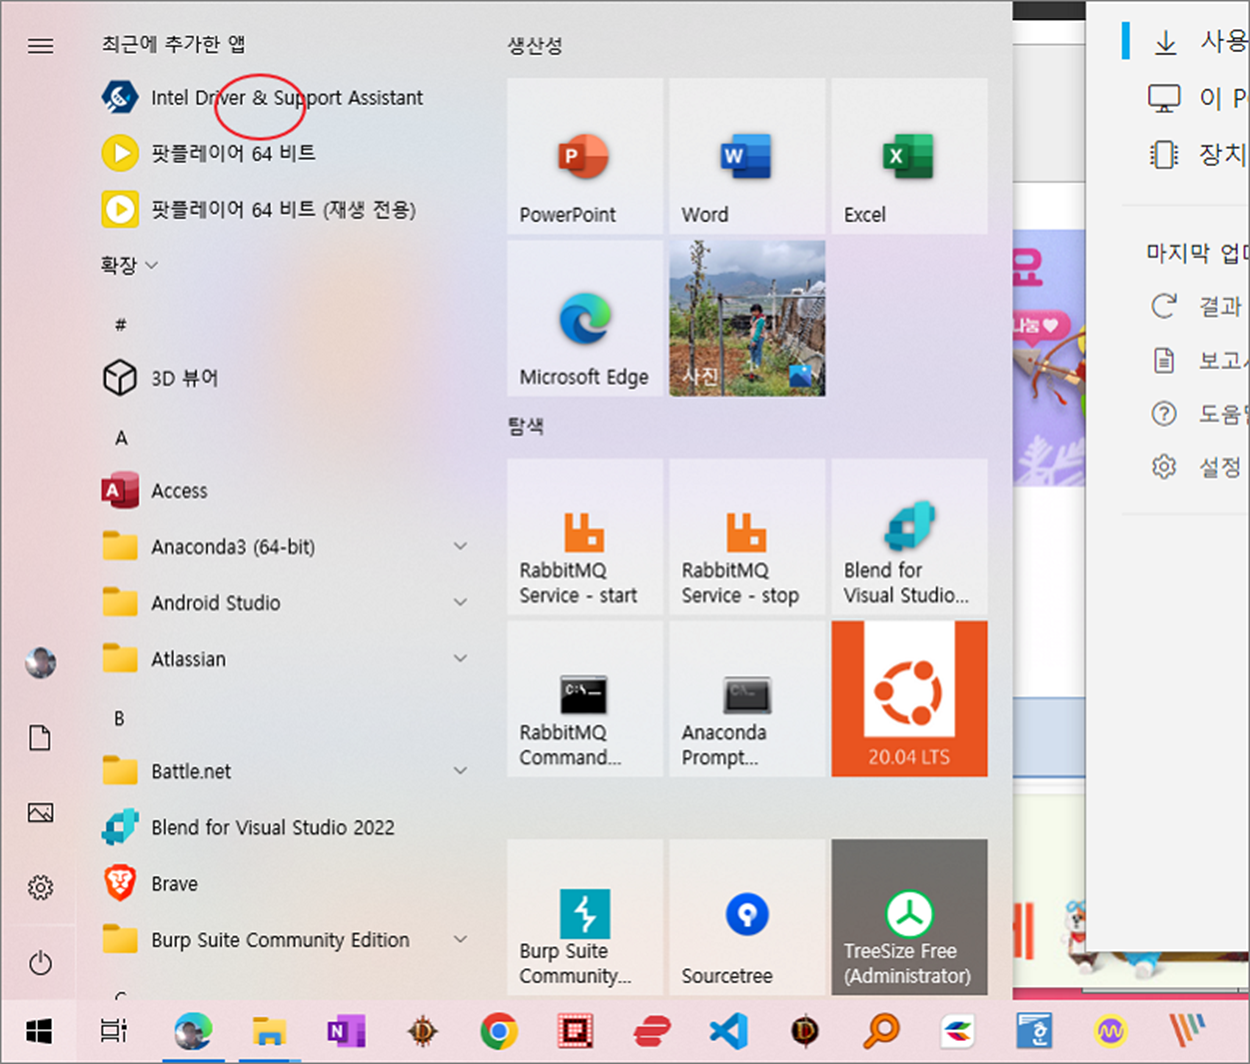Image resolution: width=1250 pixels, height=1064 pixels.
Task: Toggle the Start menu hamburger button
Action: tap(40, 46)
